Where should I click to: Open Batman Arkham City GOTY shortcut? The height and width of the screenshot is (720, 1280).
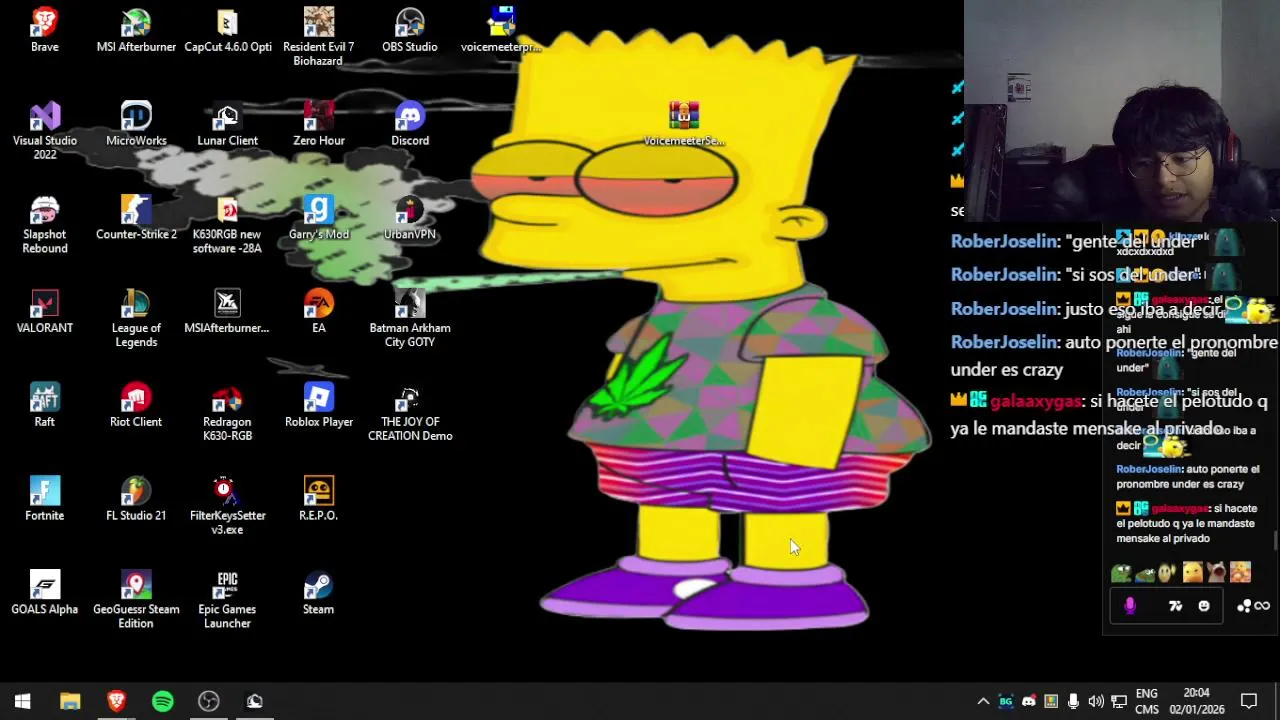click(409, 318)
